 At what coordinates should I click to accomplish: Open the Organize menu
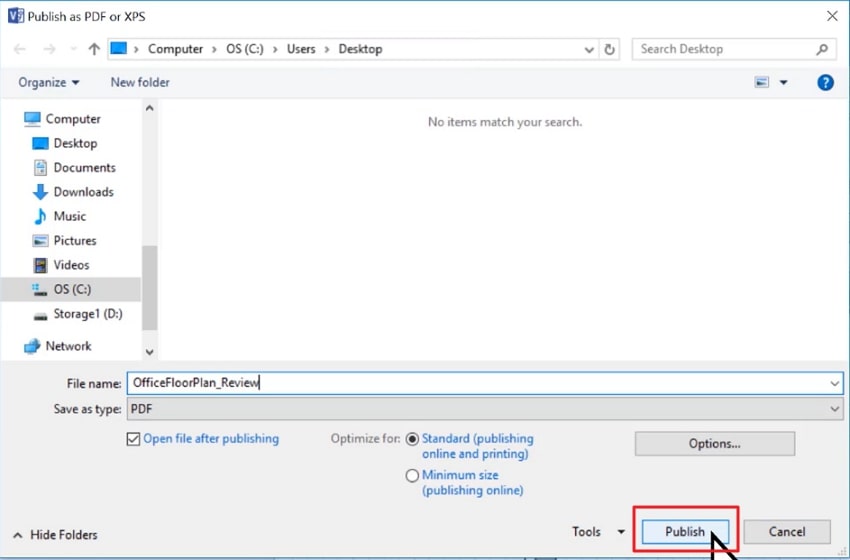49,82
